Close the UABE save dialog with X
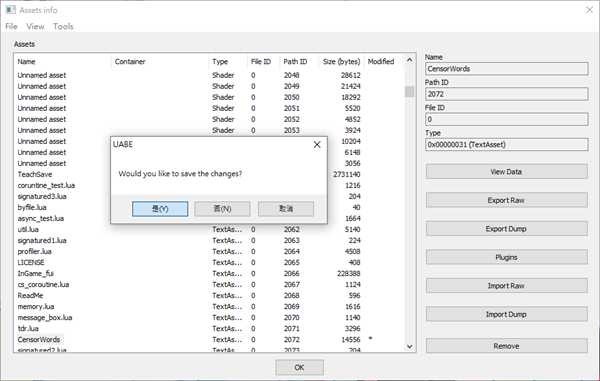Image resolution: width=600 pixels, height=381 pixels. point(317,145)
